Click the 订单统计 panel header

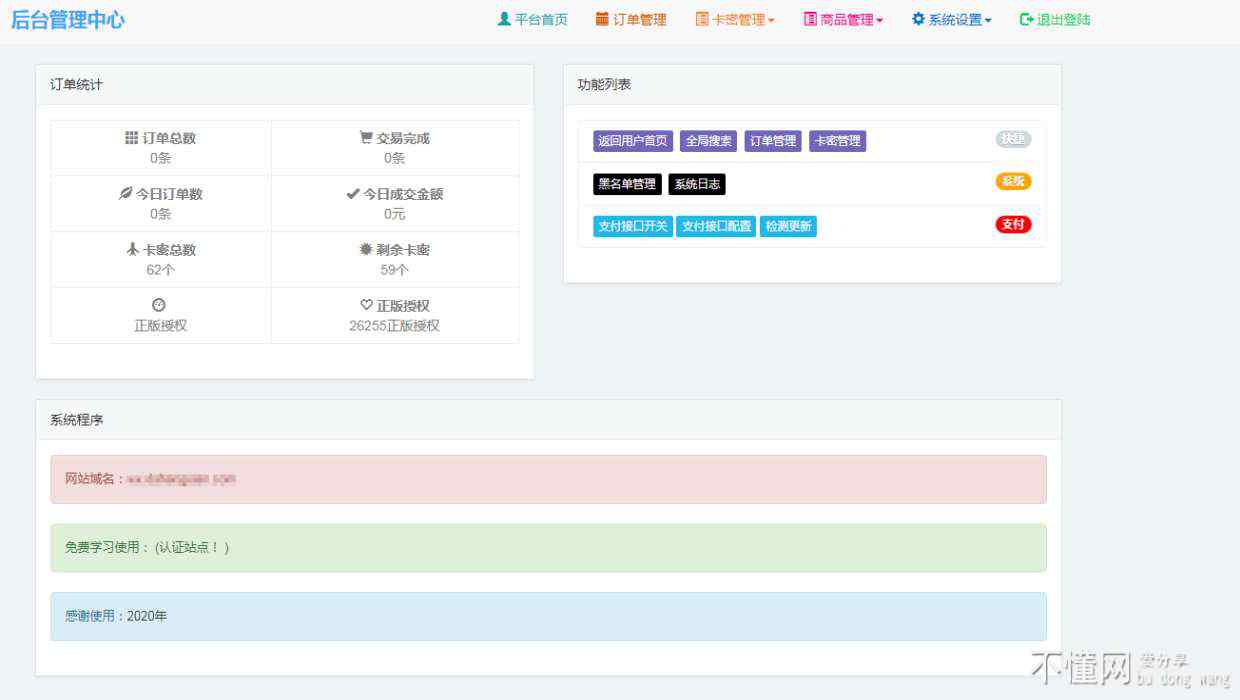[284, 85]
